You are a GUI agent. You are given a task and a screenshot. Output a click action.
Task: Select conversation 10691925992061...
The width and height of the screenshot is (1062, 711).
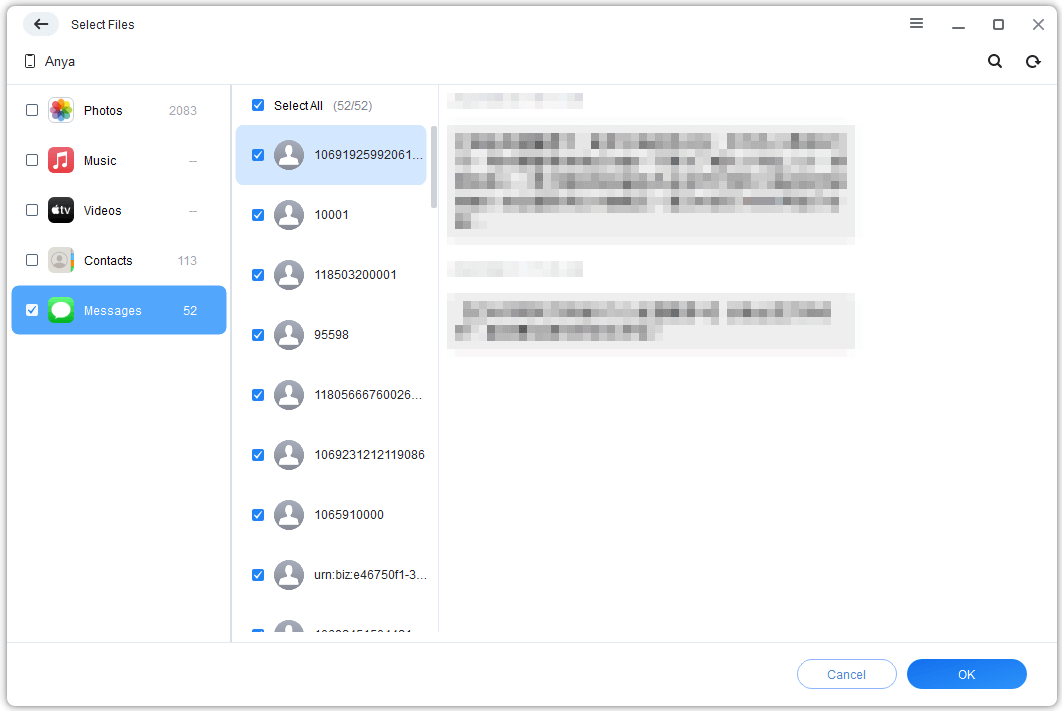[x=331, y=155]
